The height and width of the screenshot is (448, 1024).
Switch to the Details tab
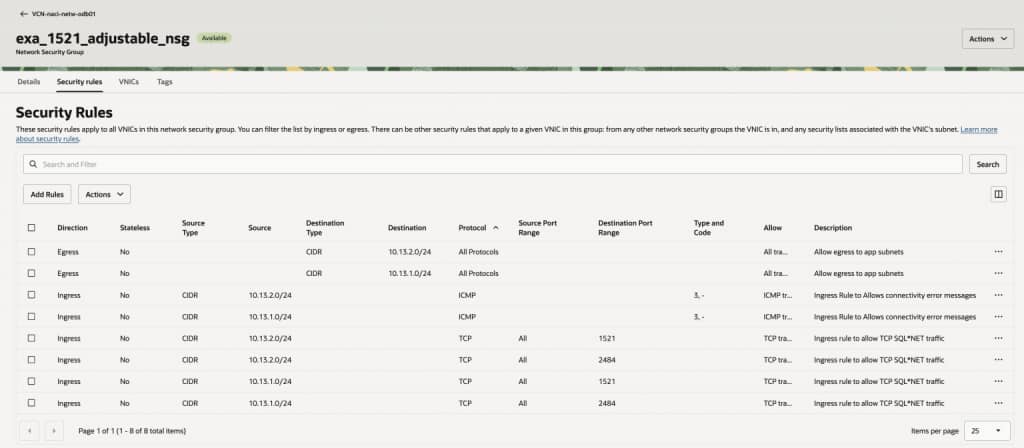29,82
